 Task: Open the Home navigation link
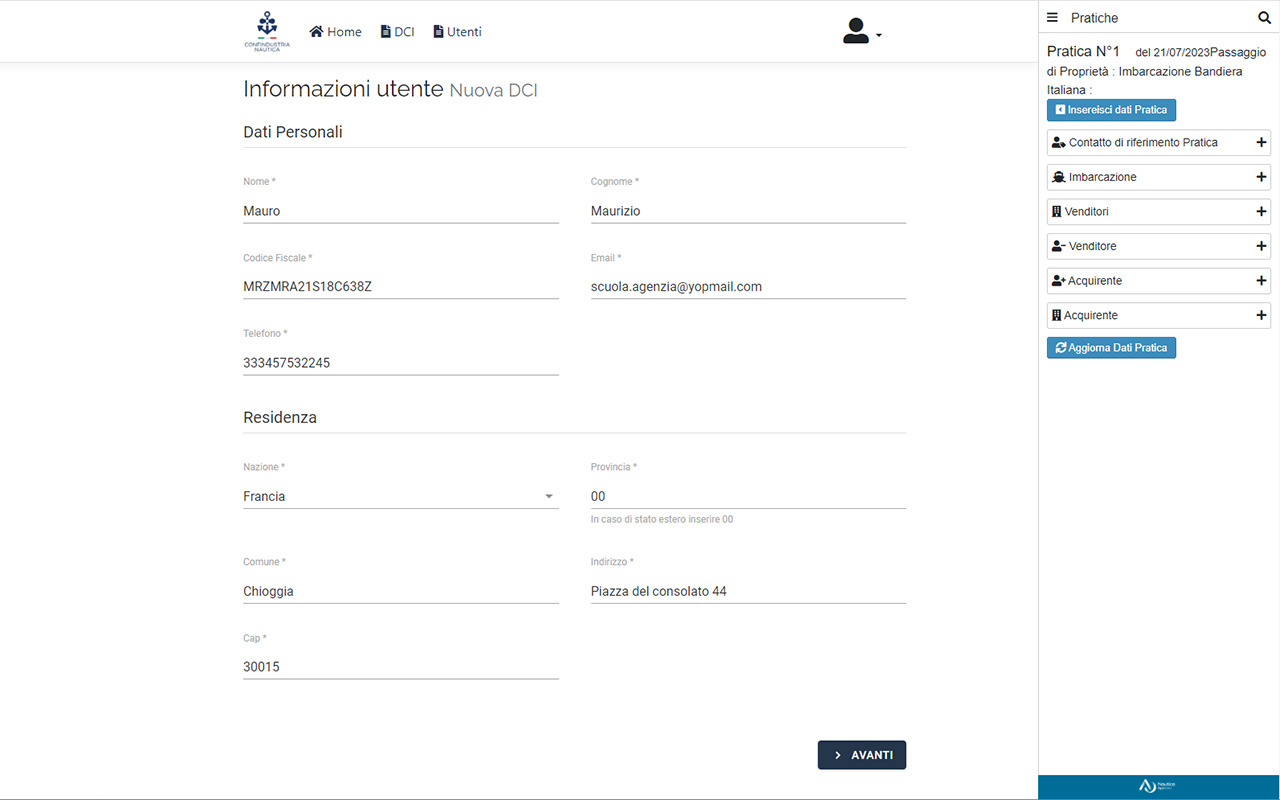[335, 32]
